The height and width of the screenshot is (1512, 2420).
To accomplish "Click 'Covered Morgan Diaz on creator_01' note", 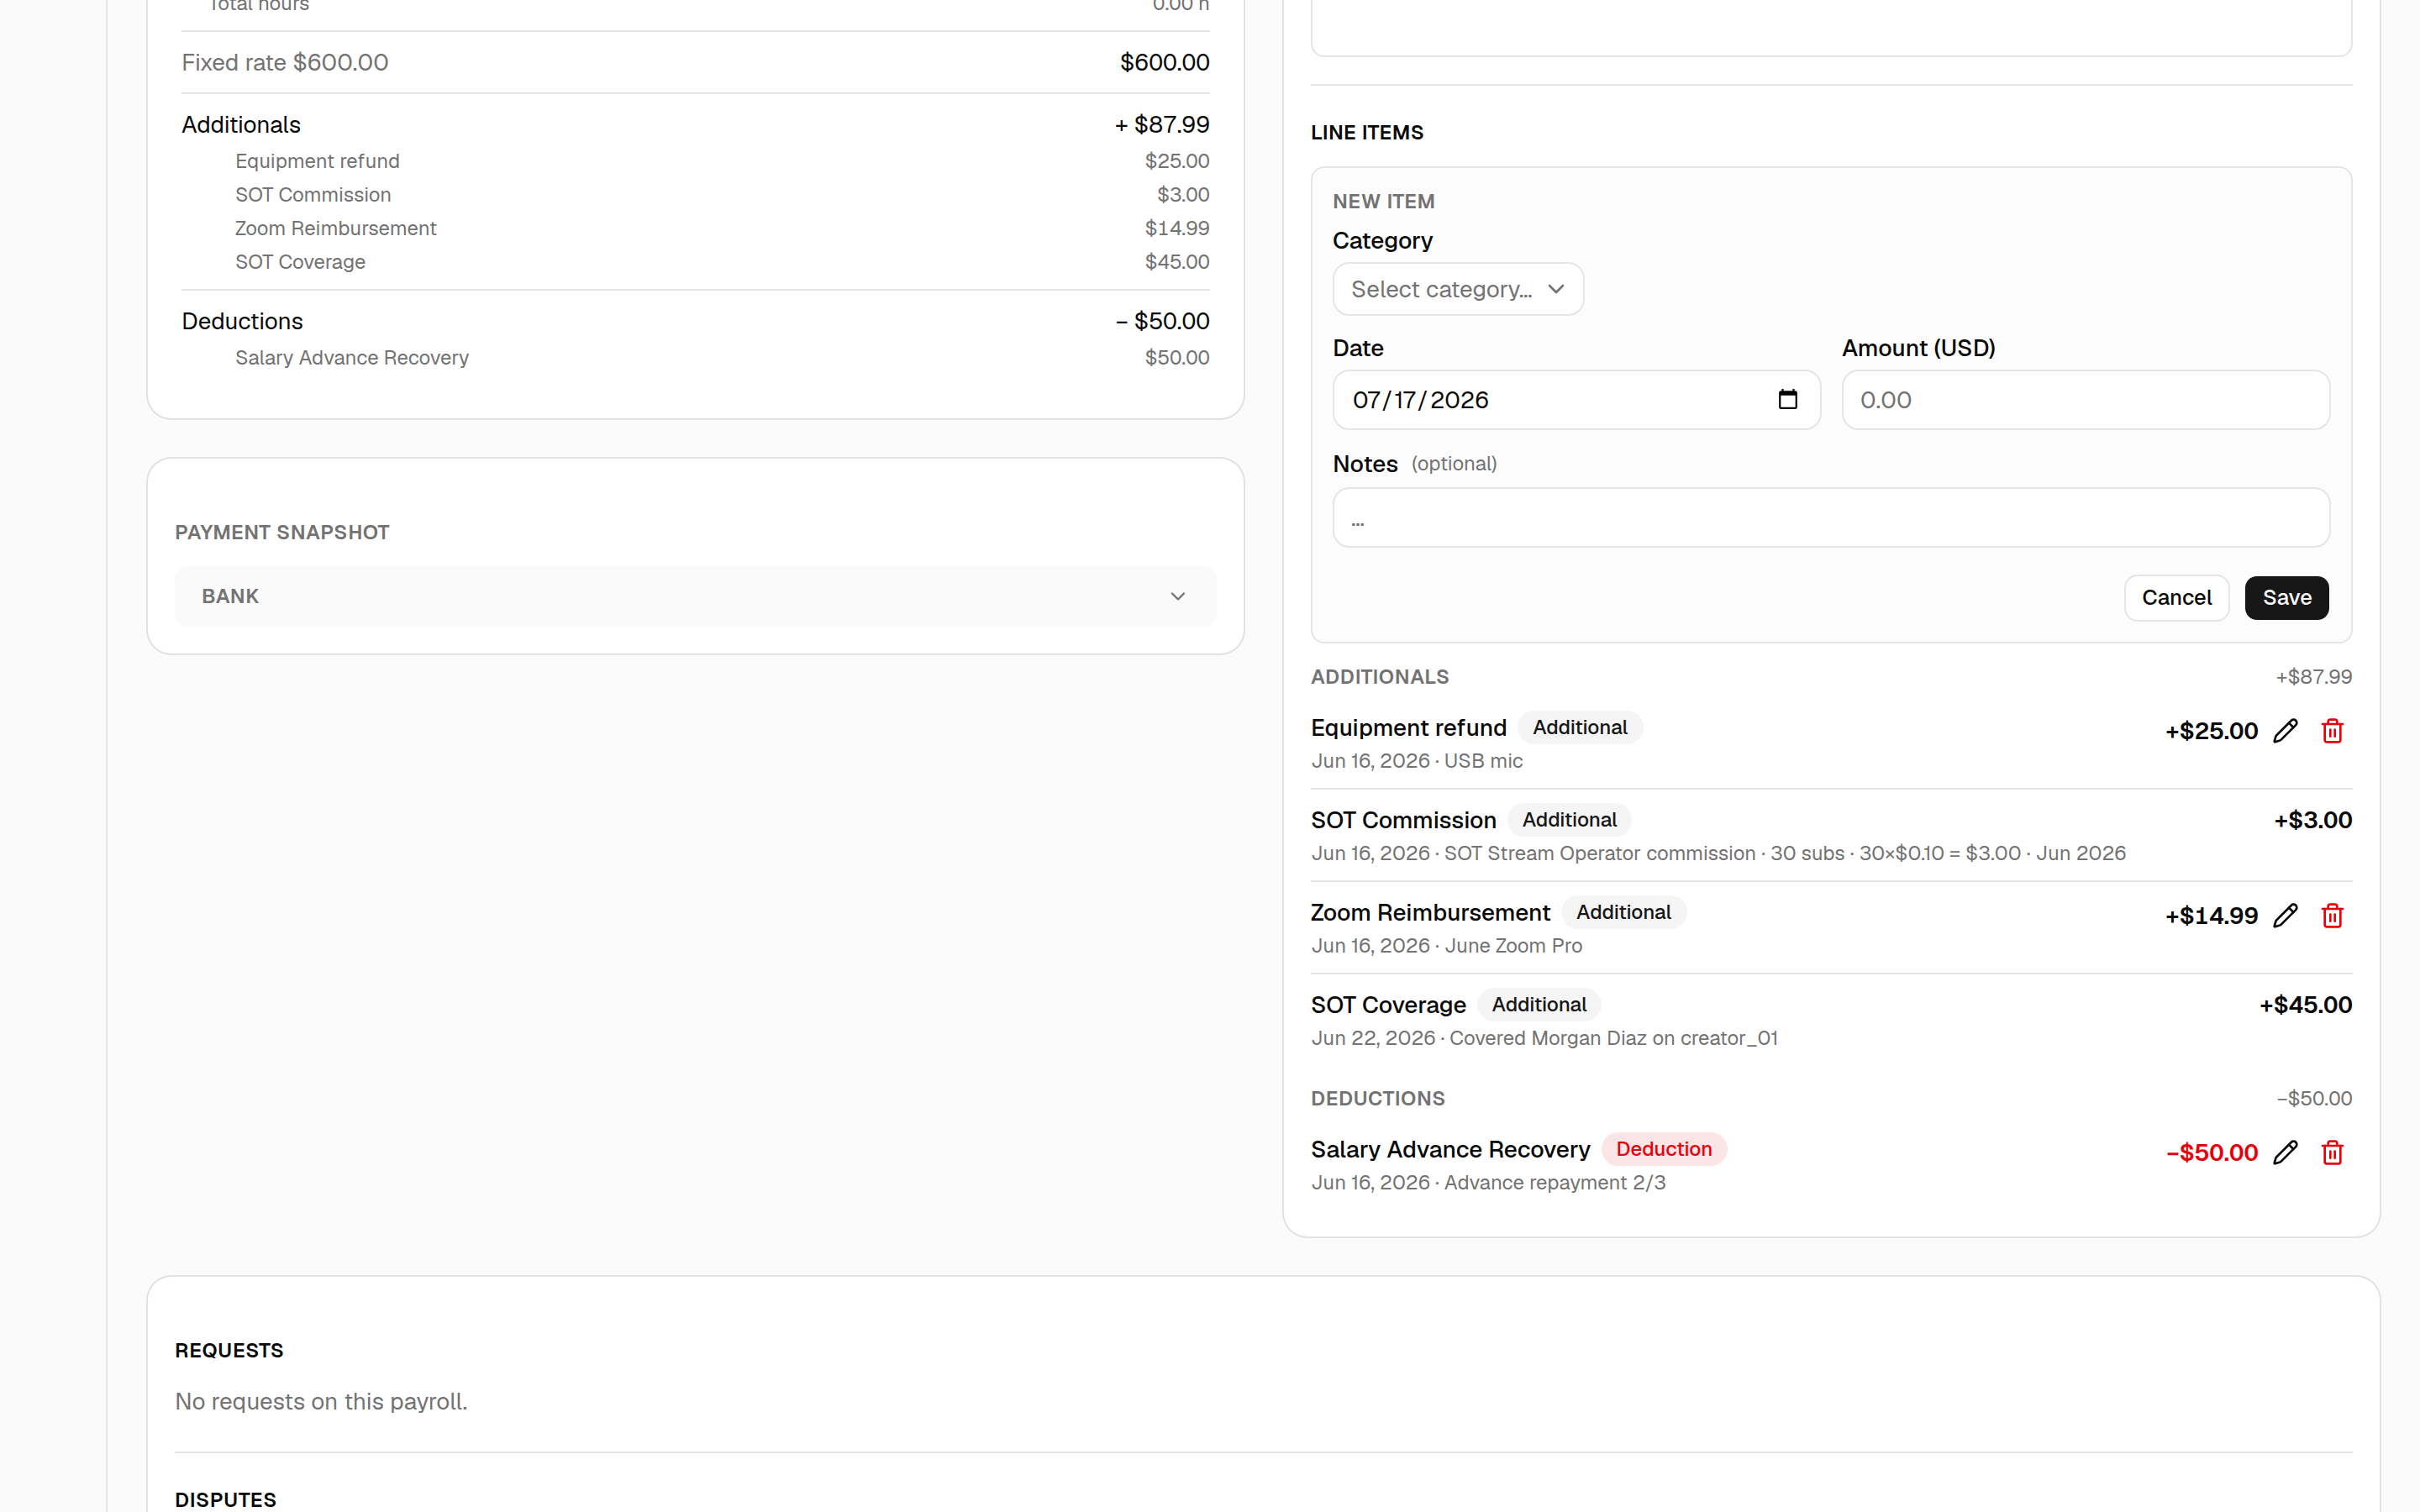I will 1613,1038.
